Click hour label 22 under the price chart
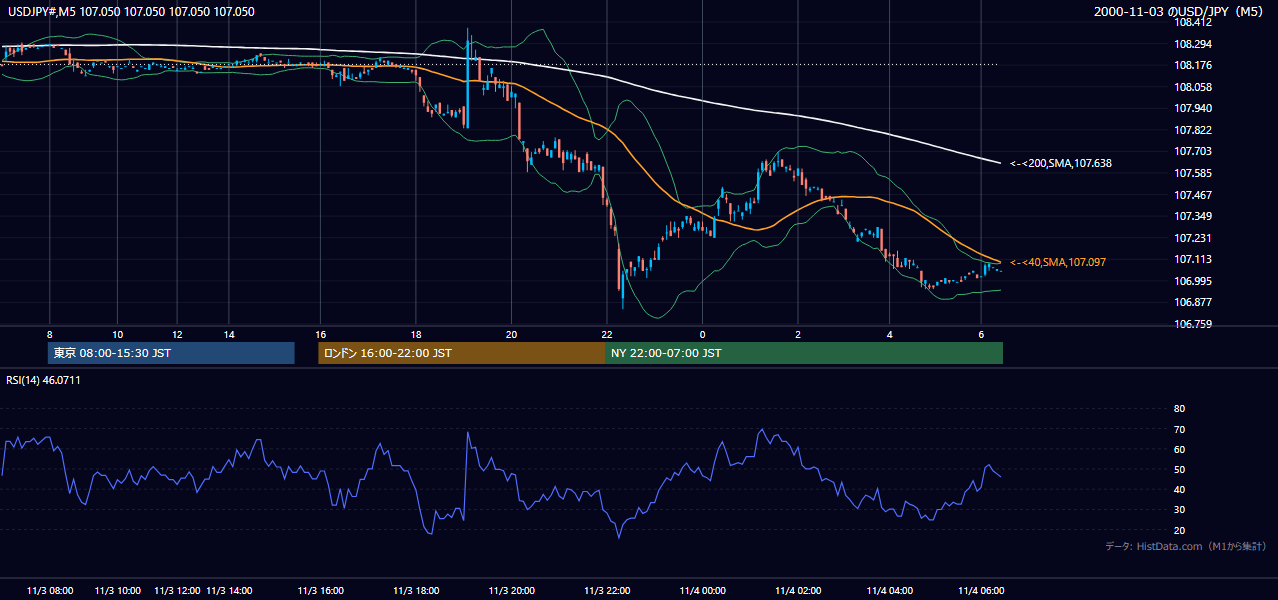The height and width of the screenshot is (600, 1278). [607, 334]
